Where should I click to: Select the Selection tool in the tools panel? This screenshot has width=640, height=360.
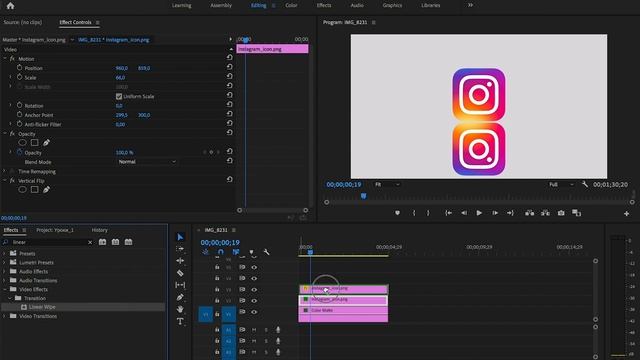(180, 237)
